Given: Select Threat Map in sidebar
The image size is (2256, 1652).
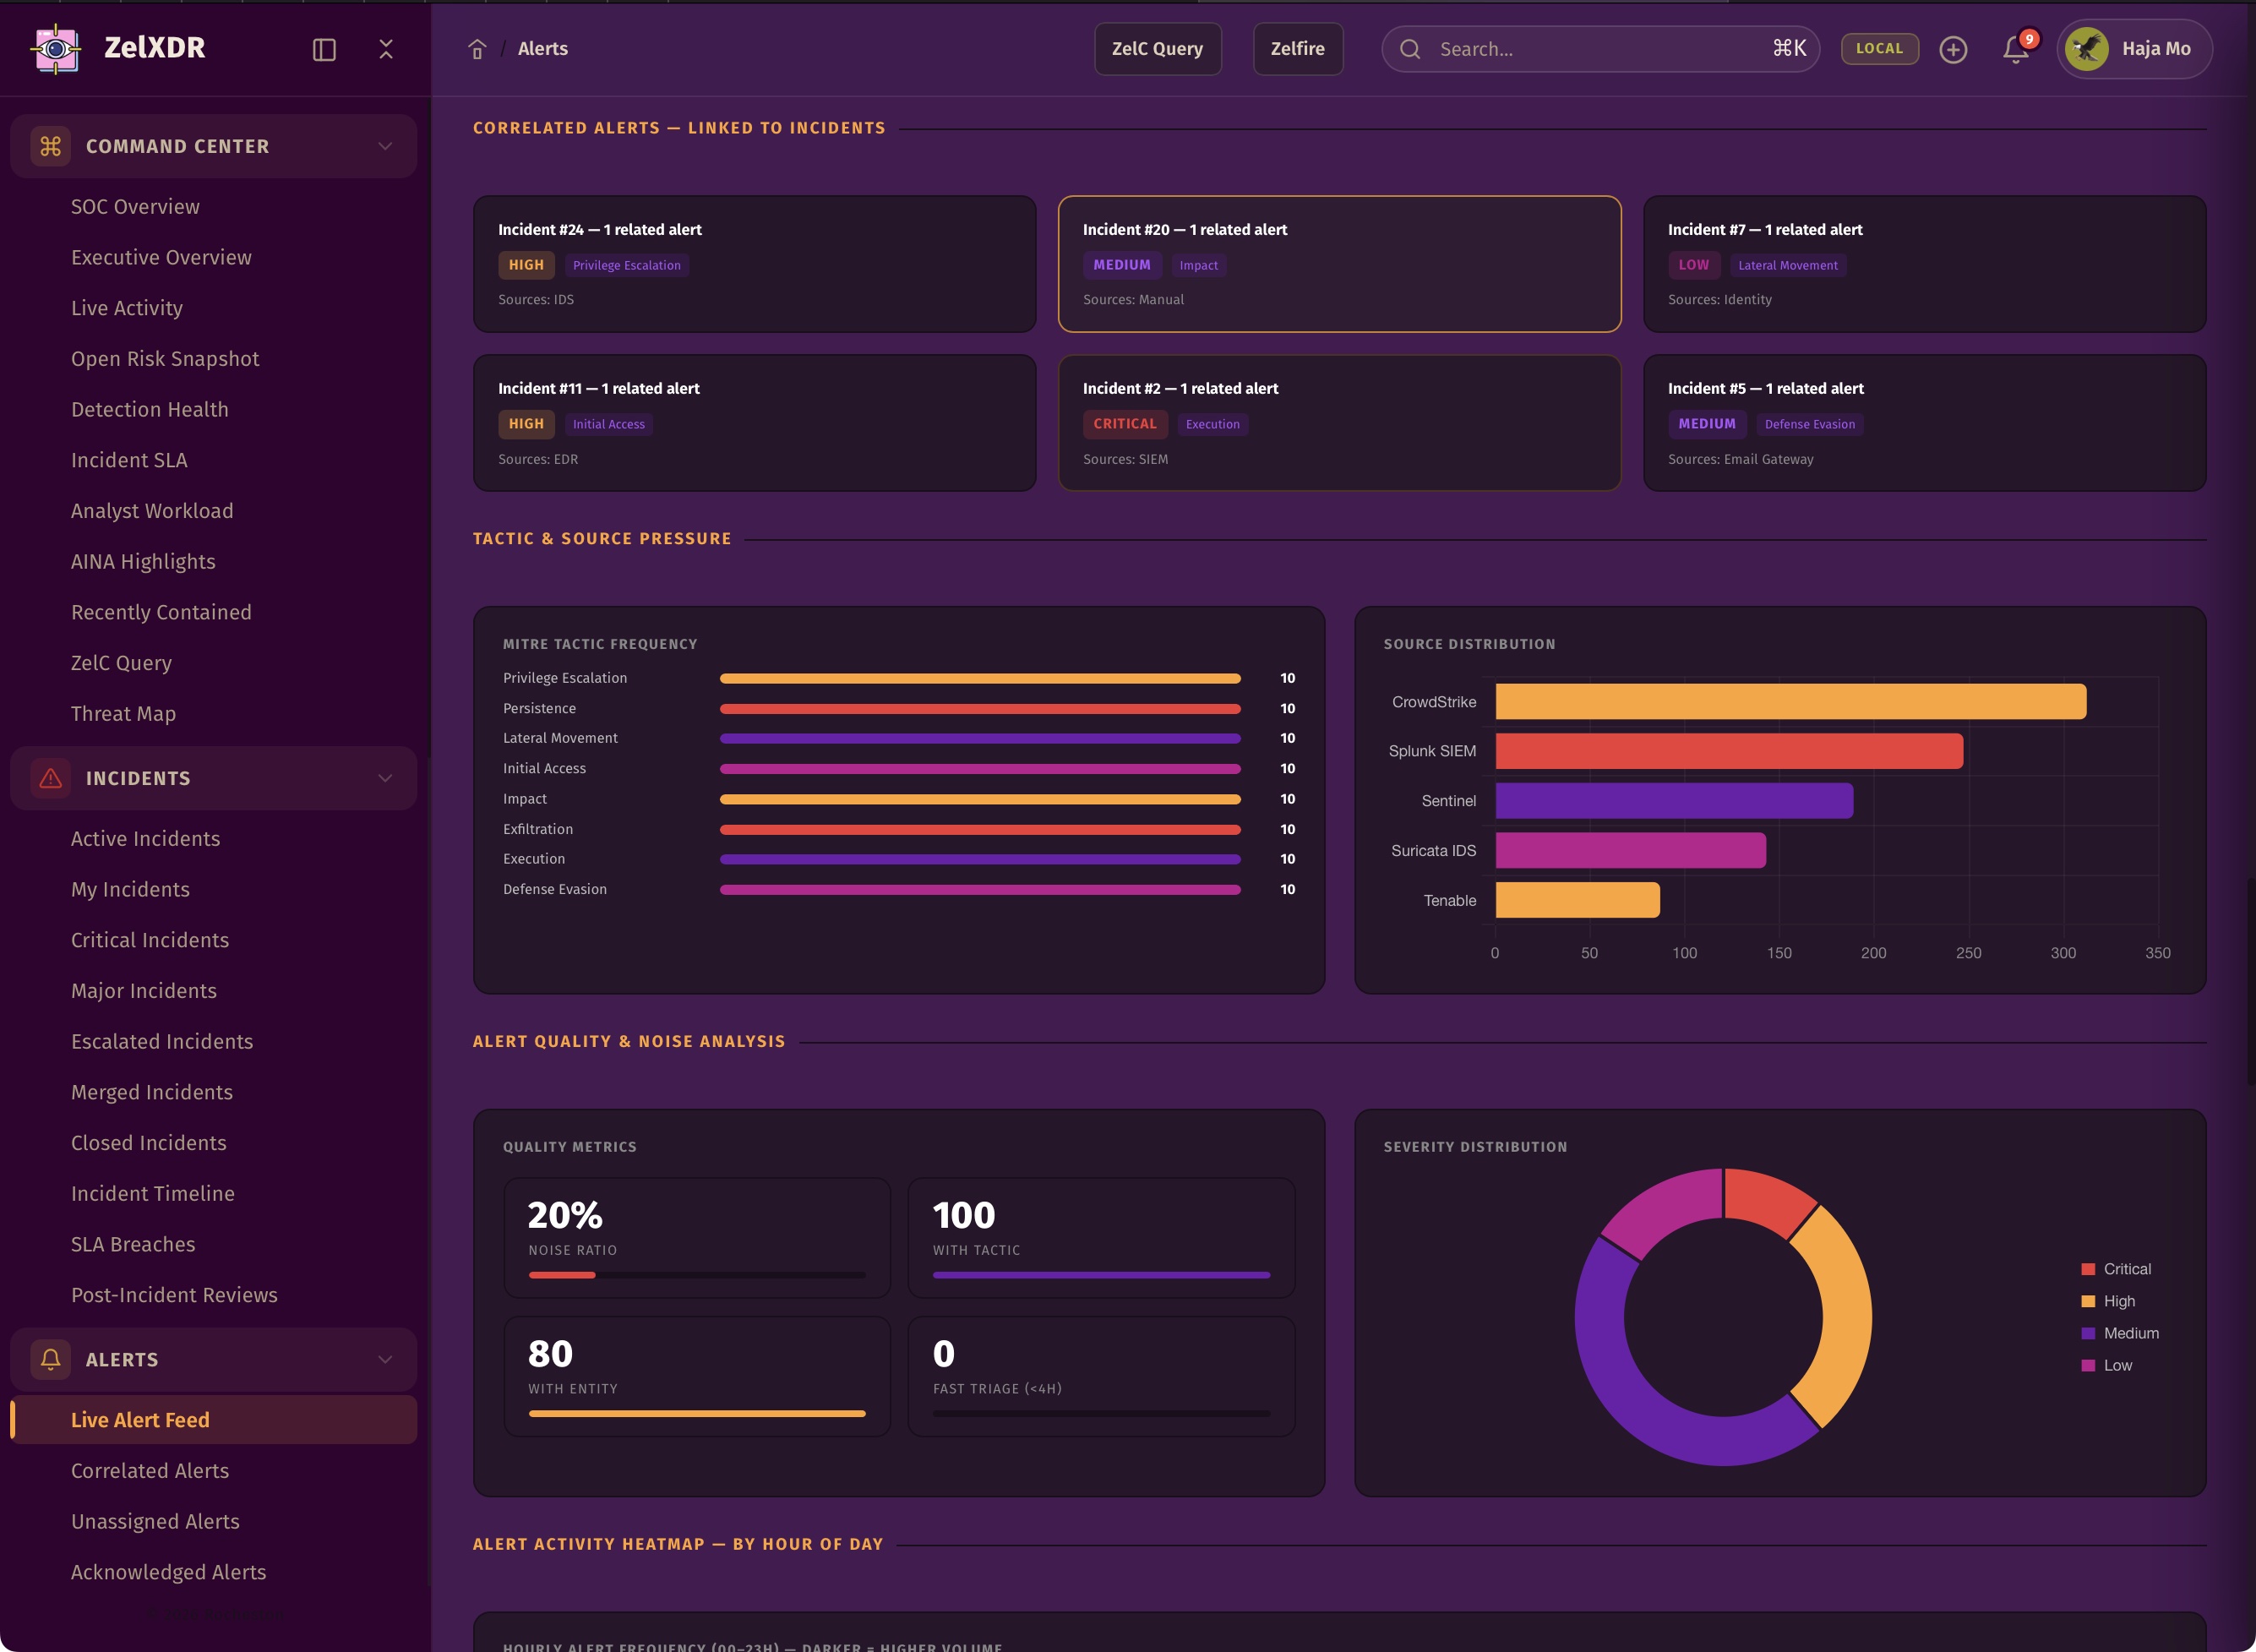Looking at the screenshot, I should [x=123, y=713].
